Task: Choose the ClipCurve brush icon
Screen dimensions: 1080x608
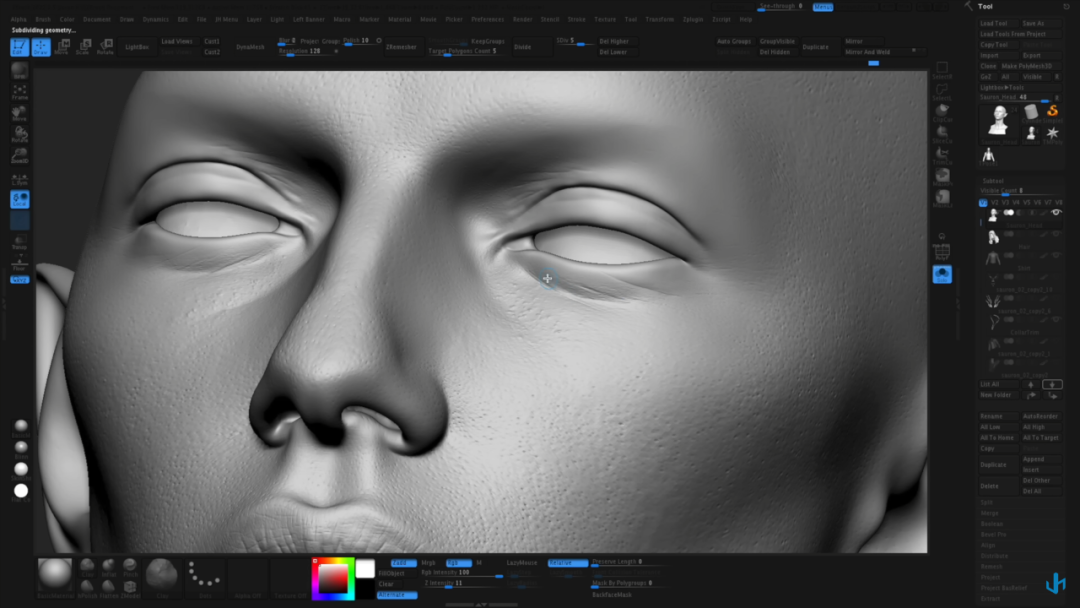Action: [942, 114]
